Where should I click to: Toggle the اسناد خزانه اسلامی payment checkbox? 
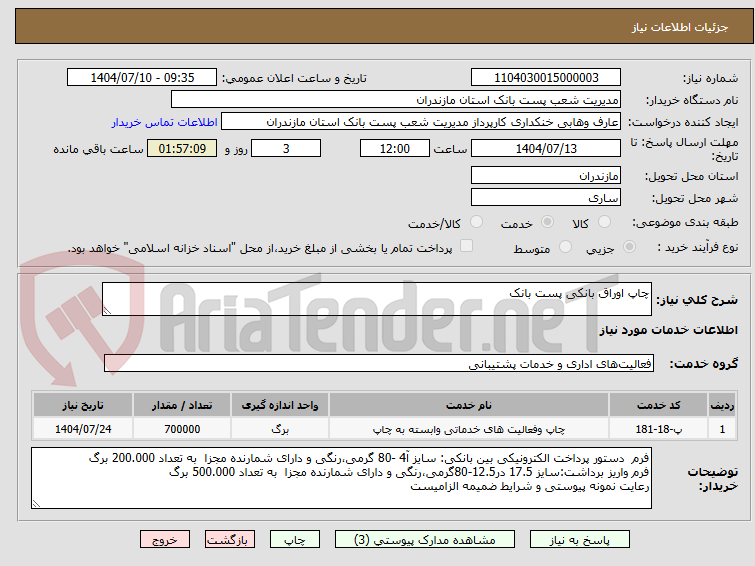[x=466, y=246]
